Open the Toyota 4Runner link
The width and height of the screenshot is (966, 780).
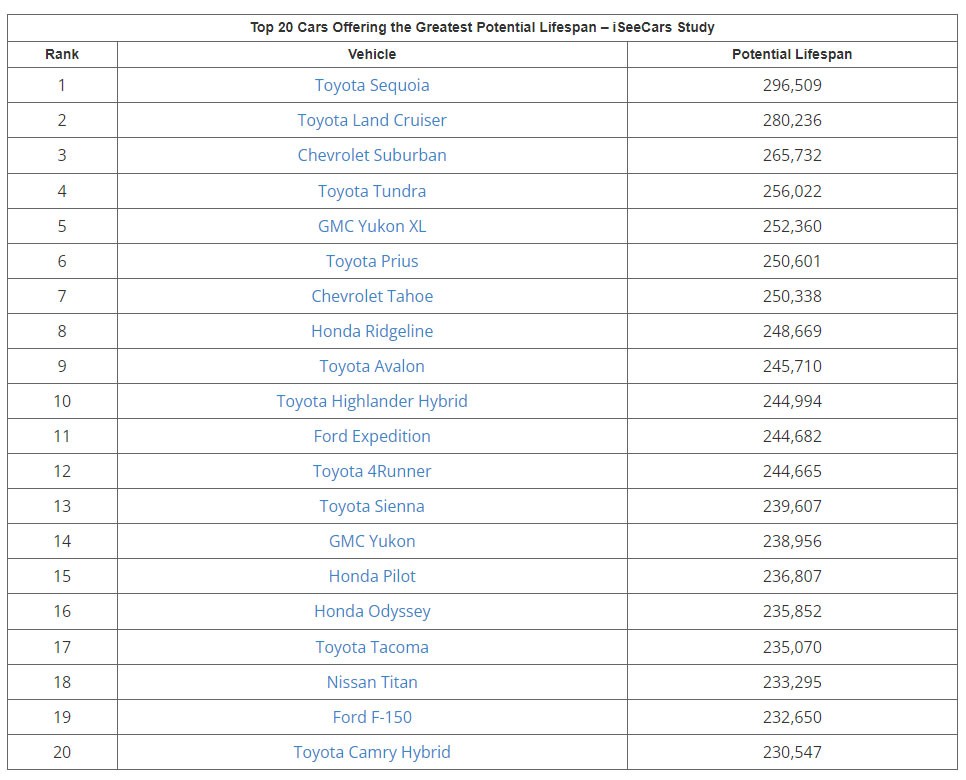[x=372, y=471]
